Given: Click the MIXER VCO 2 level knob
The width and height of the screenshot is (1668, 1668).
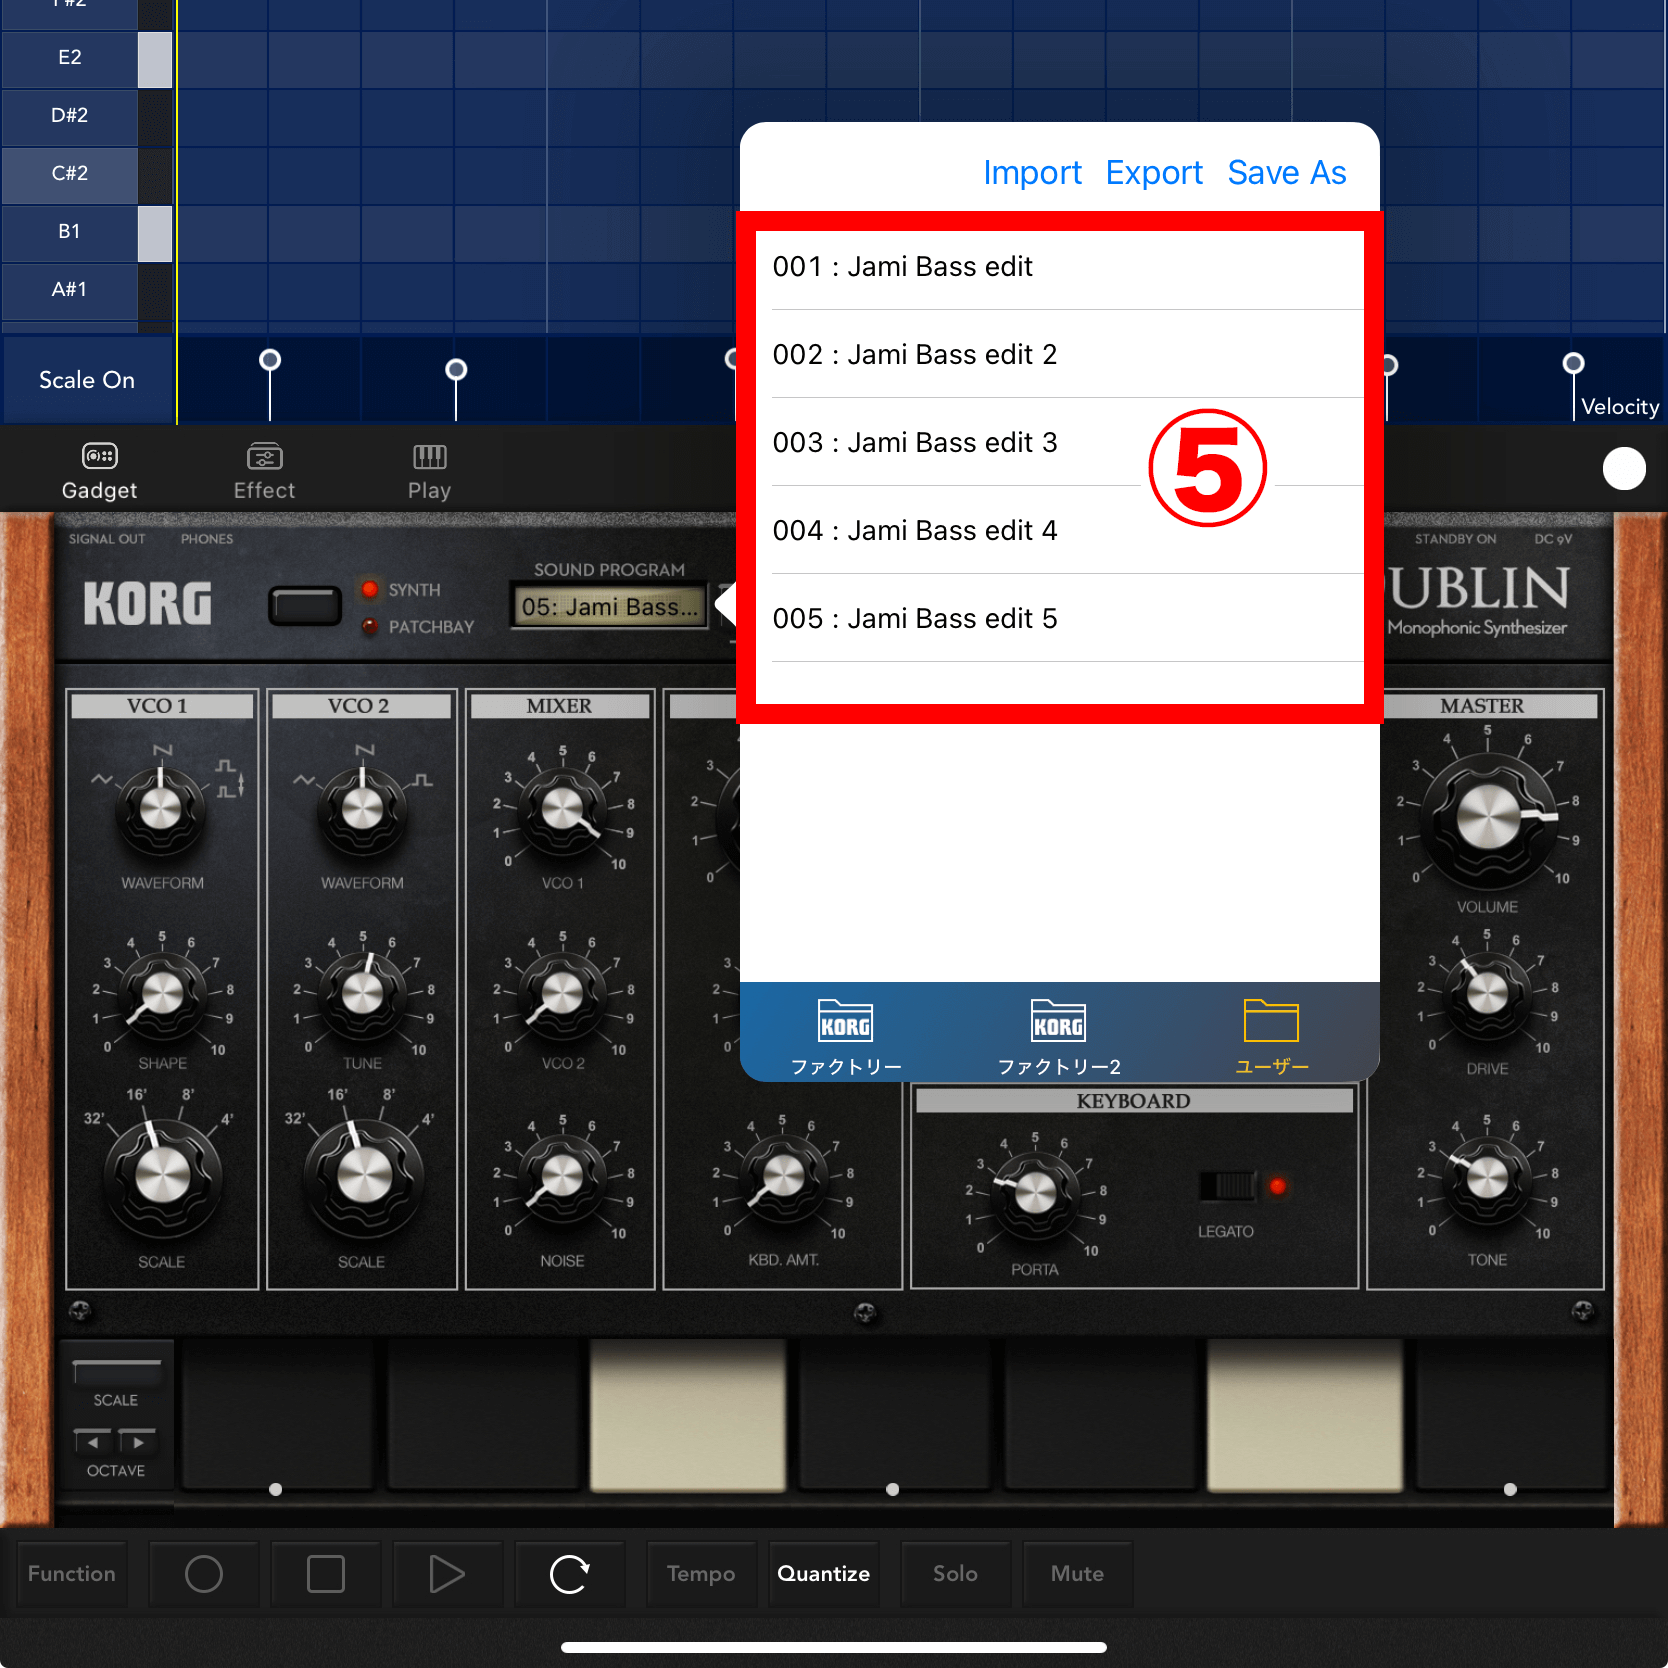Looking at the screenshot, I should coord(562,995).
